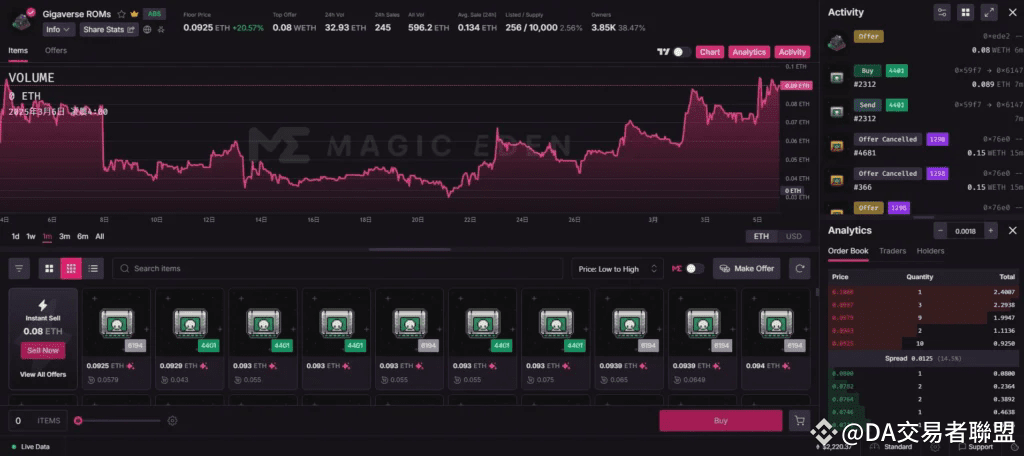Focus the Search items field

(338, 269)
